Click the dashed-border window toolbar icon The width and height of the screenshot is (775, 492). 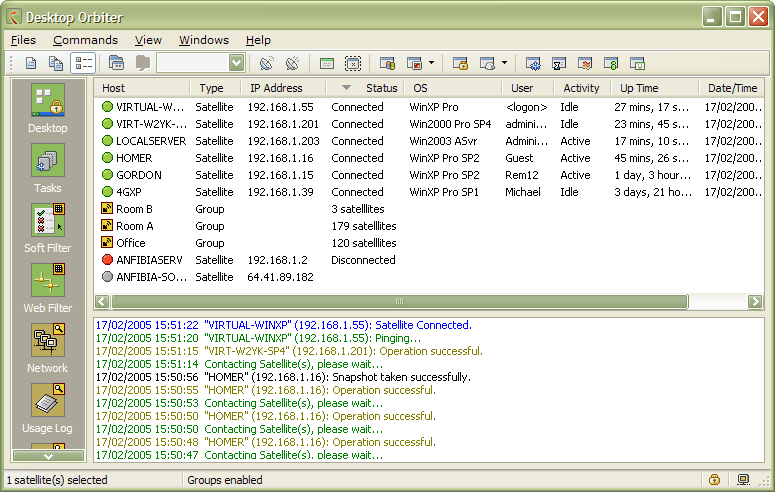point(353,63)
